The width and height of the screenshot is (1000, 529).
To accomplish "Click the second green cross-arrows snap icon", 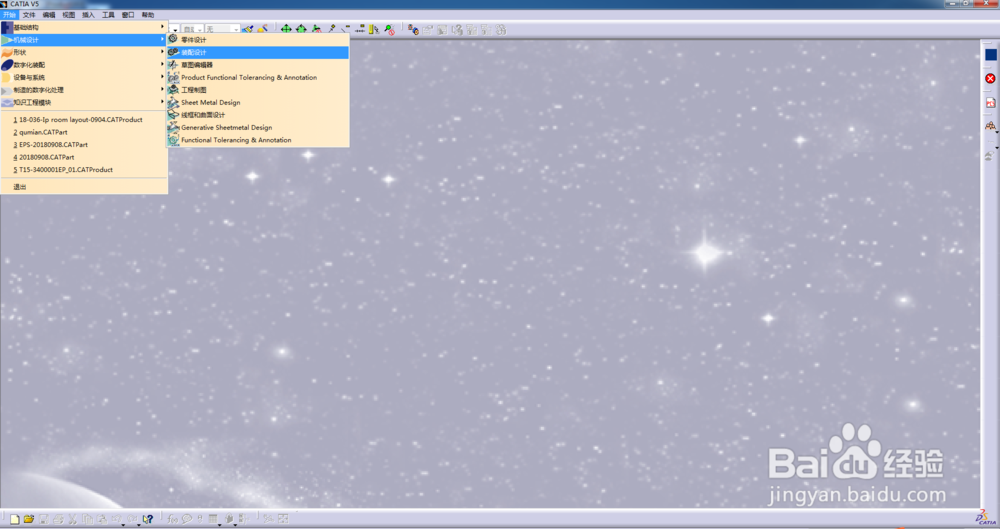I will coord(301,29).
